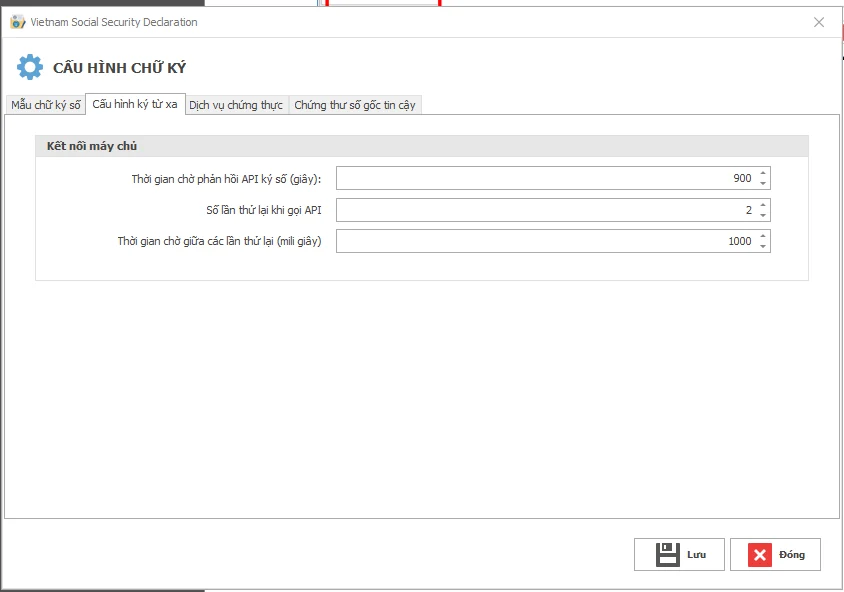
Task: Open Chứng thư số gốc tin cậy tab
Action: [355, 105]
